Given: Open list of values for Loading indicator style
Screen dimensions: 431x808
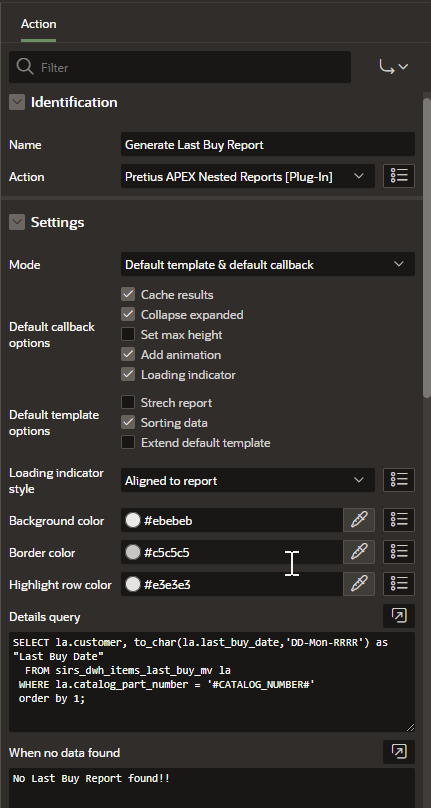Looking at the screenshot, I should point(399,480).
